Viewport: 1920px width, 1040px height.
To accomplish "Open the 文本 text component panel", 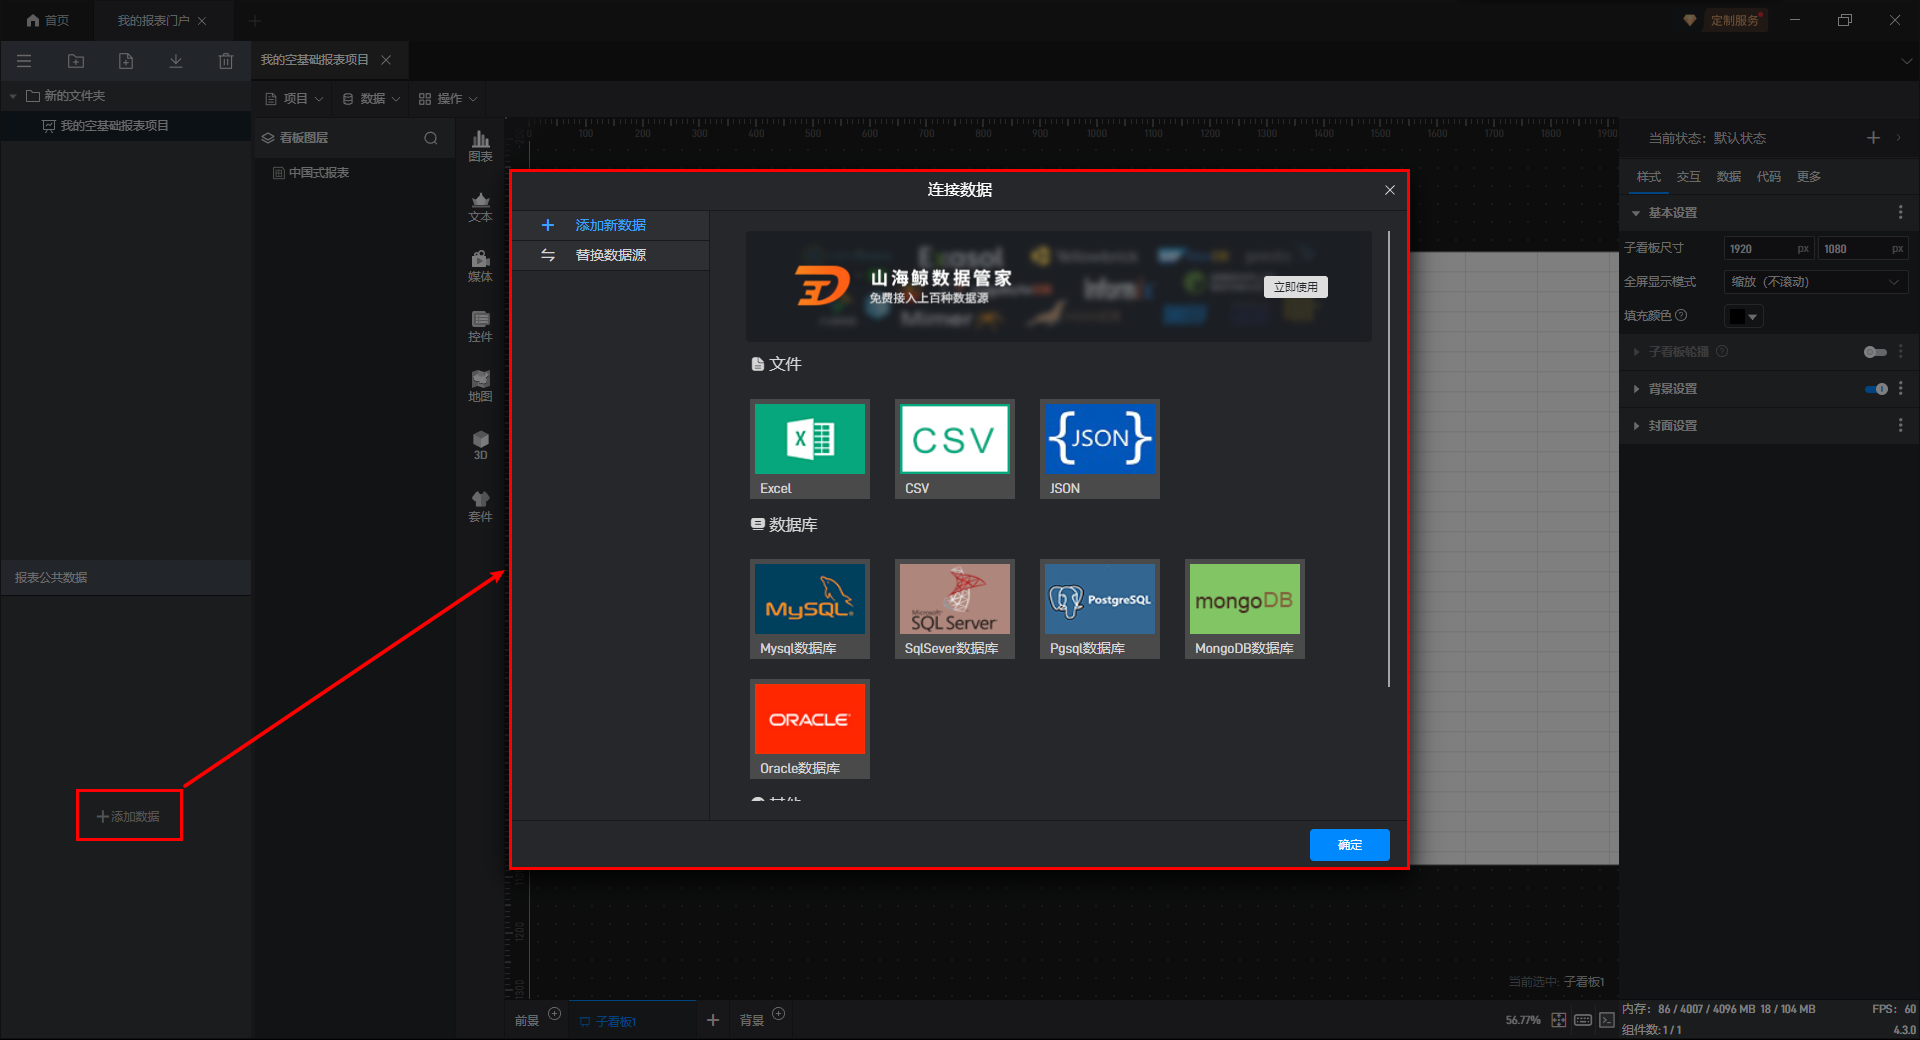I will [481, 207].
